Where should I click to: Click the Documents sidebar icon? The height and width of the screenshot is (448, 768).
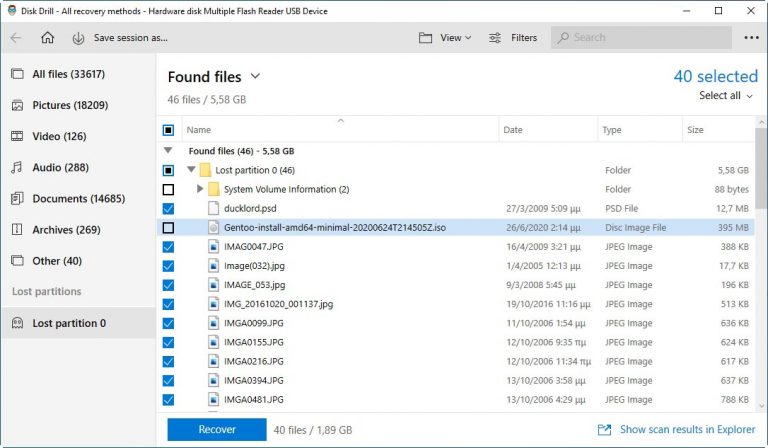click(17, 198)
